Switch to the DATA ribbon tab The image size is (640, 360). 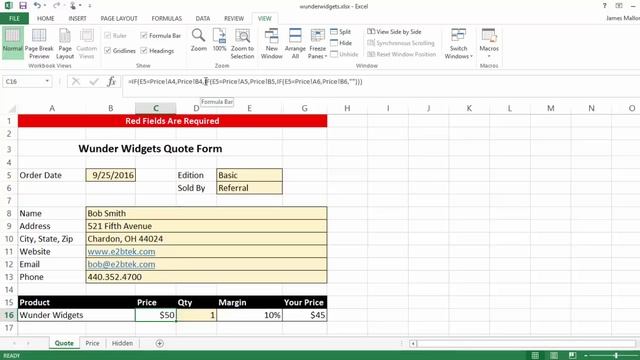[x=202, y=18]
